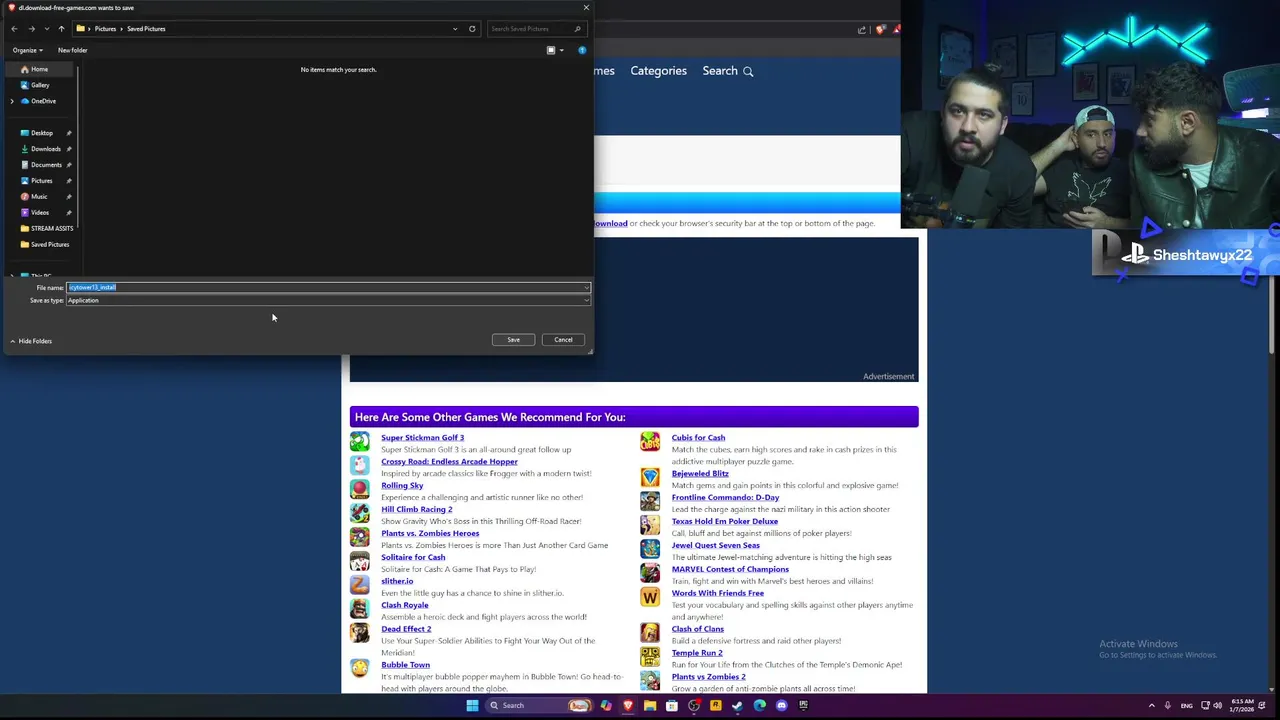Open the Bubble Town link
Screen dimensions: 1280x720
pyautogui.click(x=405, y=666)
